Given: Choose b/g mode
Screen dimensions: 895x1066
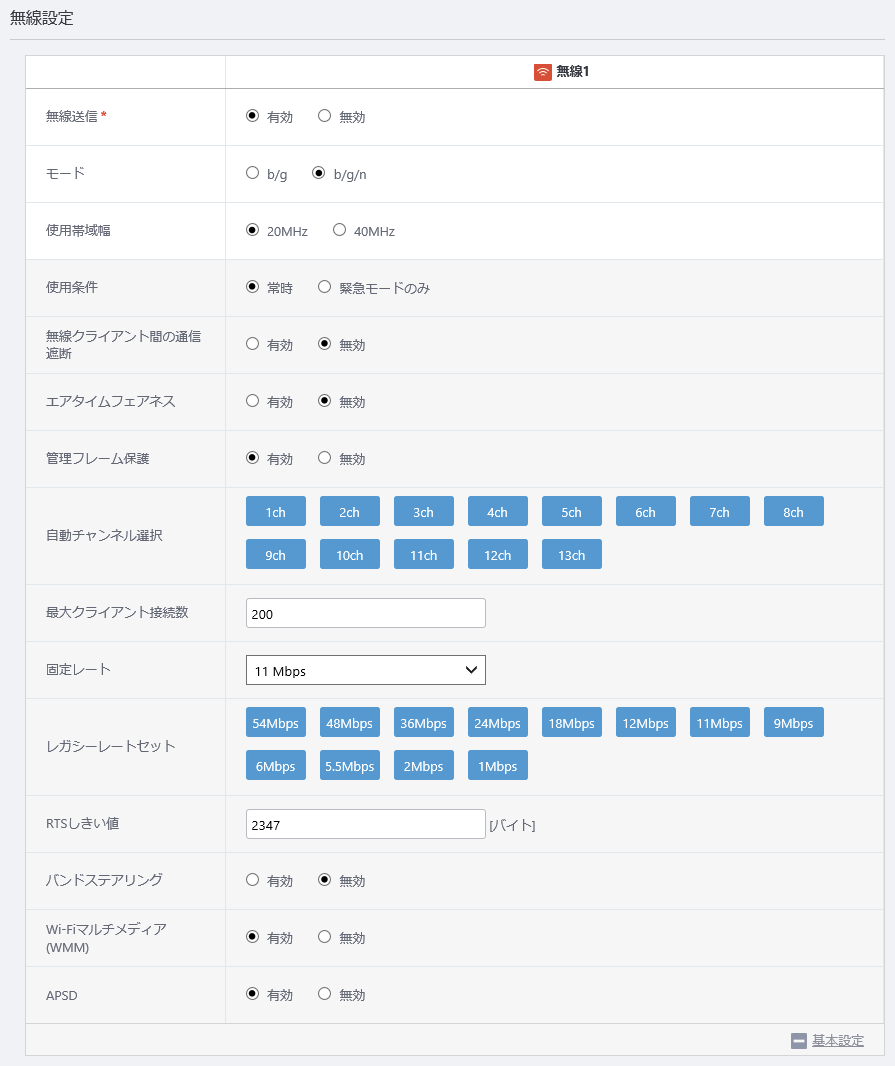Looking at the screenshot, I should click(252, 173).
